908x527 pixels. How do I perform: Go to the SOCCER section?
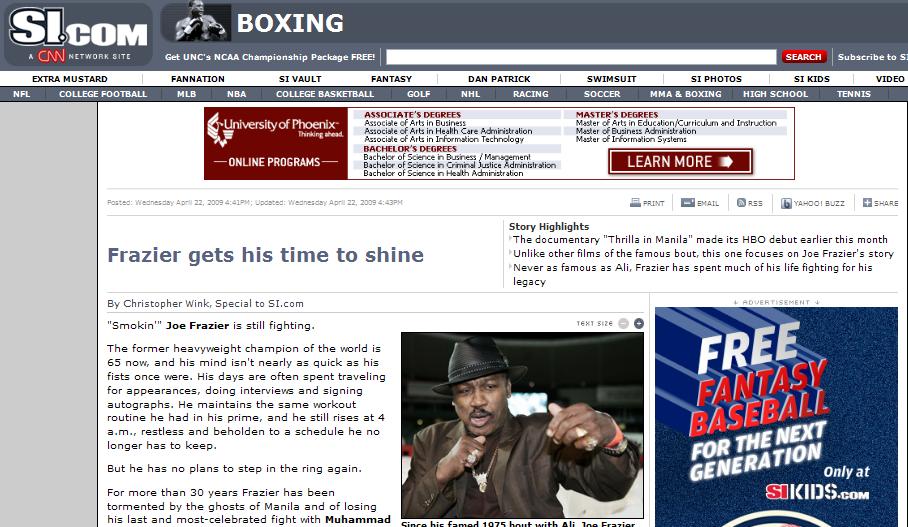pyautogui.click(x=602, y=94)
